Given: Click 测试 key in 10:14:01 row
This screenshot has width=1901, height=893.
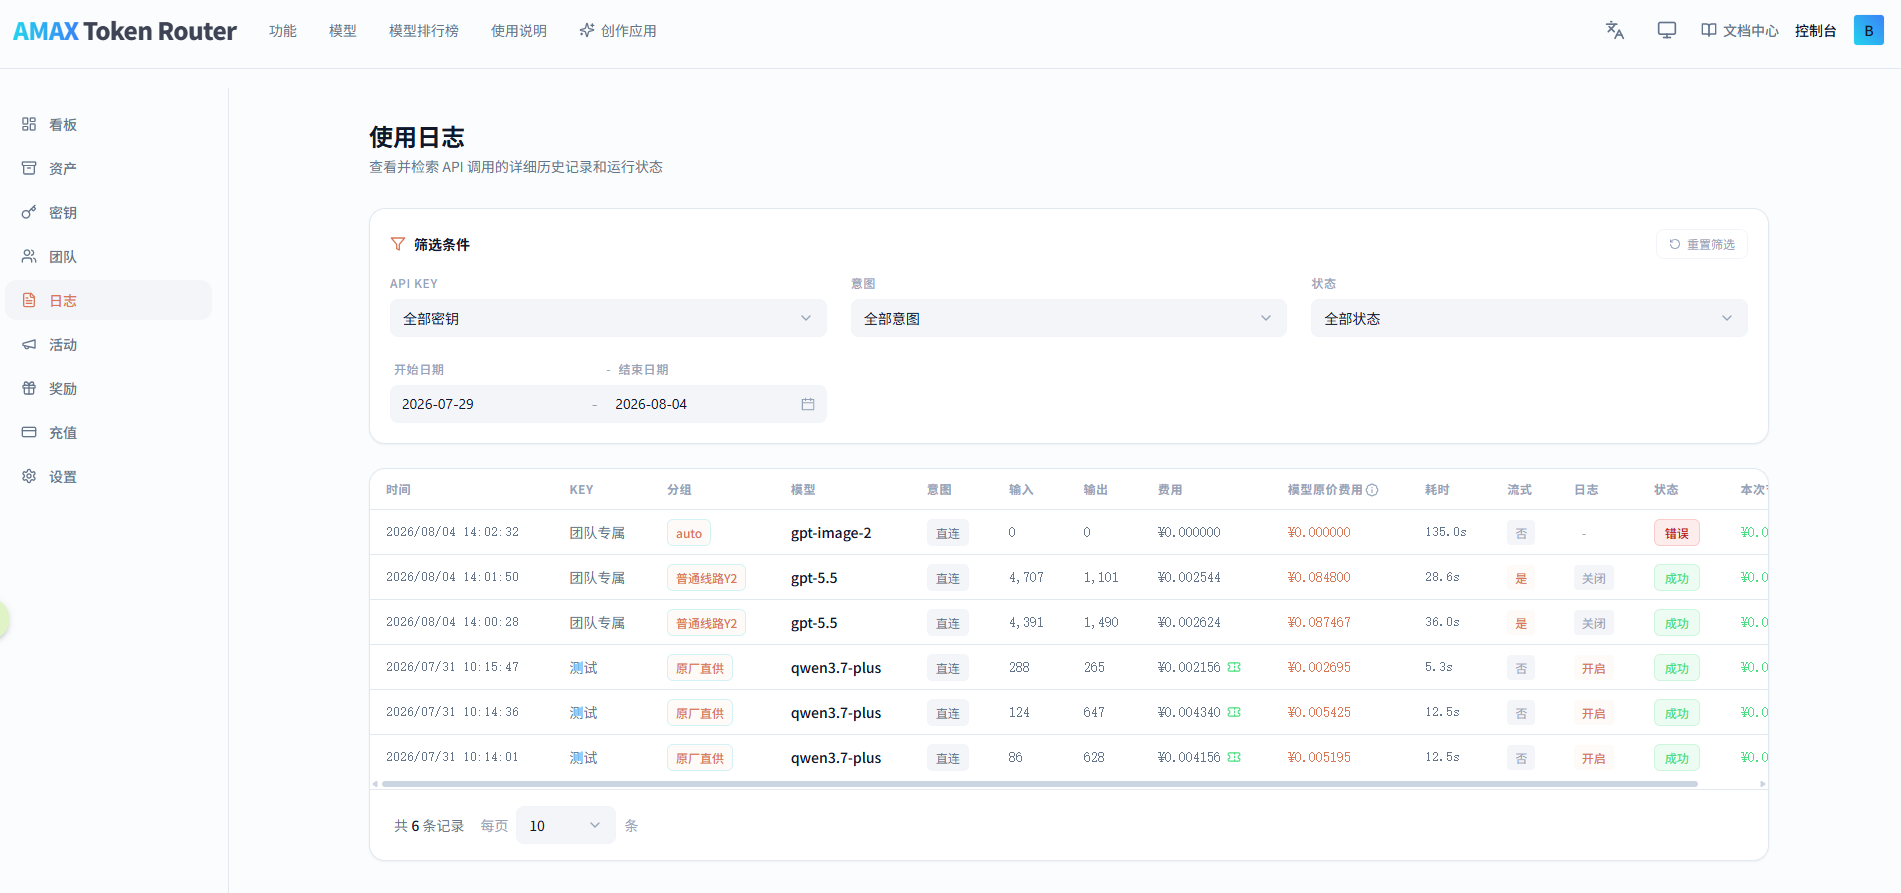Looking at the screenshot, I should [583, 758].
